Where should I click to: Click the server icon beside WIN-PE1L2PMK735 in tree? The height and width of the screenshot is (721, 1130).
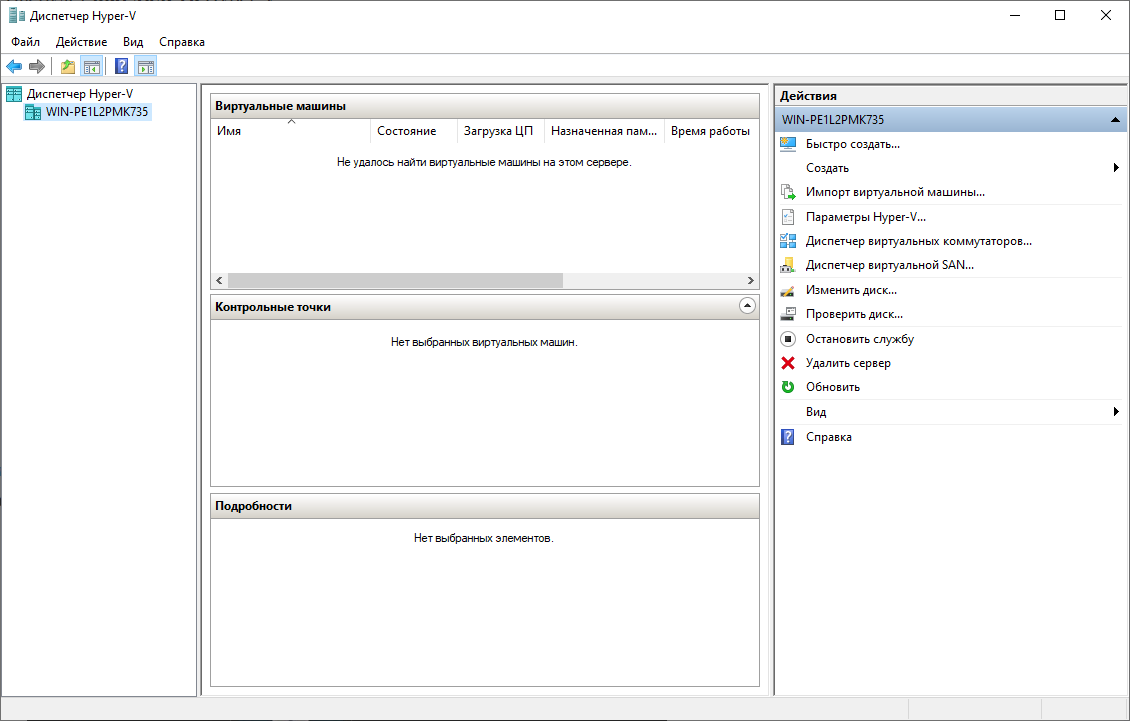(x=33, y=112)
